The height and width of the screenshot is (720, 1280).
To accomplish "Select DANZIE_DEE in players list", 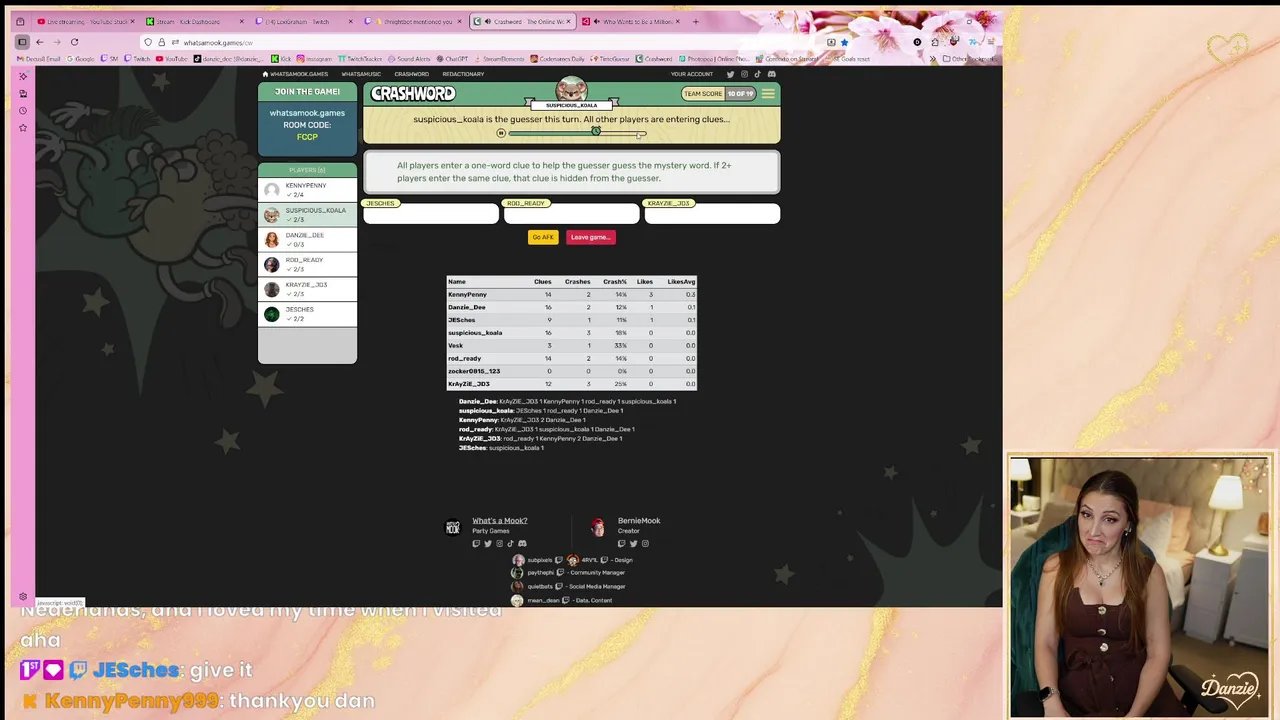I will point(307,240).
